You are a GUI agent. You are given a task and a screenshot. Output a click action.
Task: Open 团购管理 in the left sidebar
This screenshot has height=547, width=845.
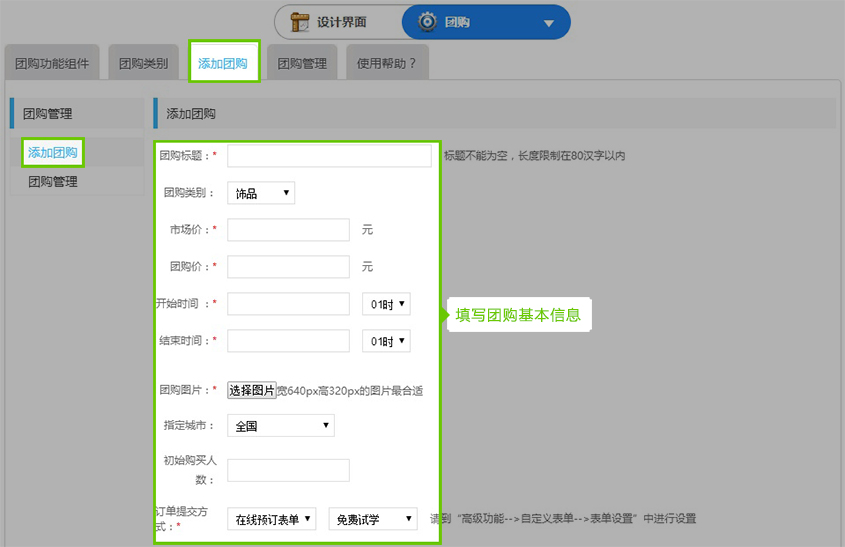[53, 182]
